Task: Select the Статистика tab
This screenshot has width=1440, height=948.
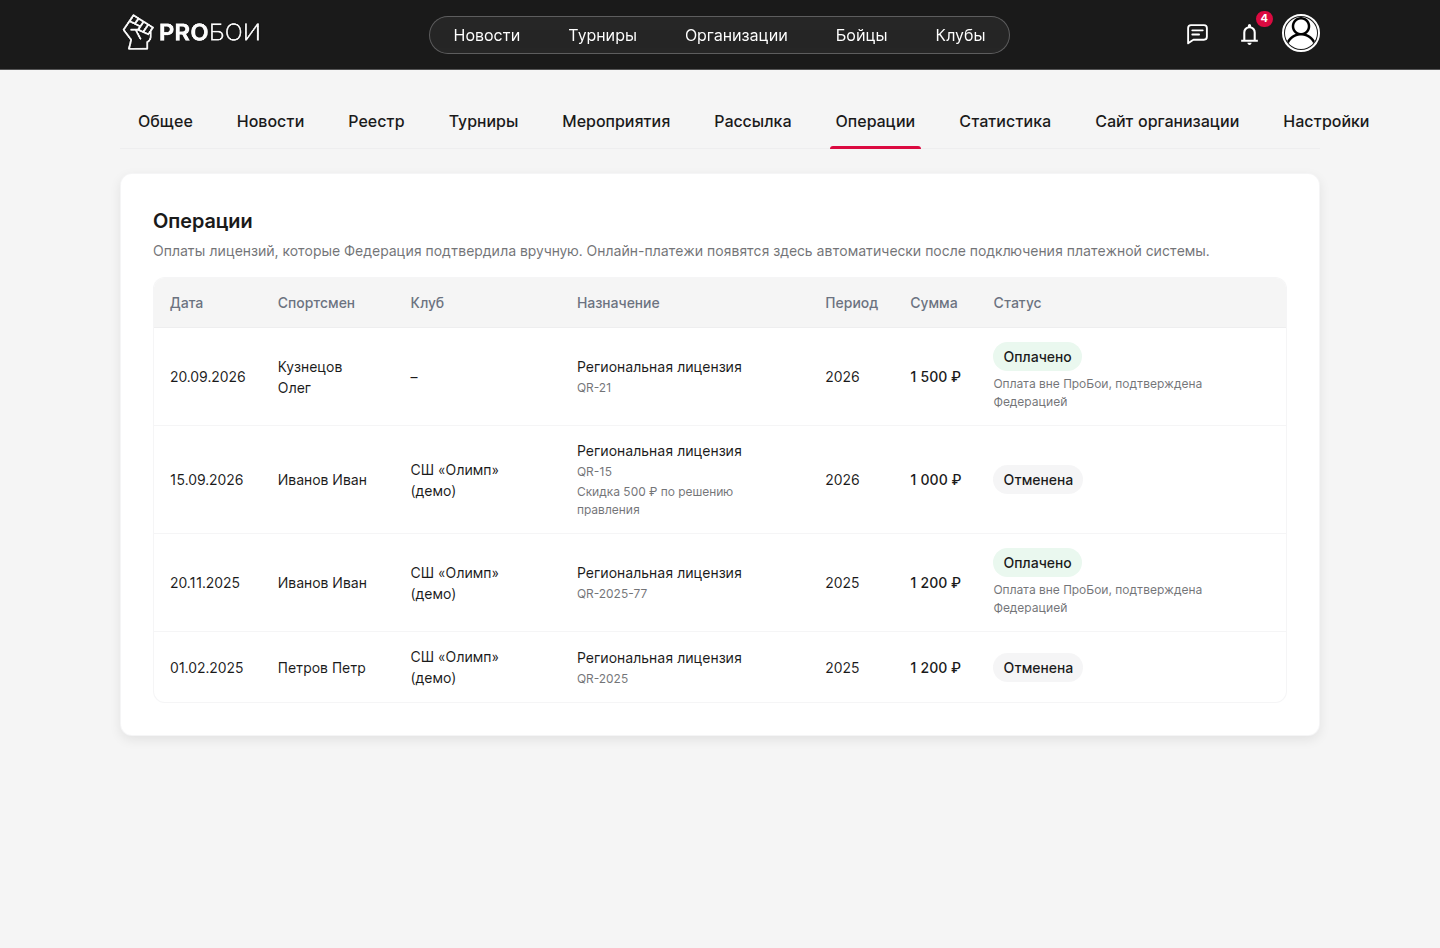Action: coord(1005,121)
